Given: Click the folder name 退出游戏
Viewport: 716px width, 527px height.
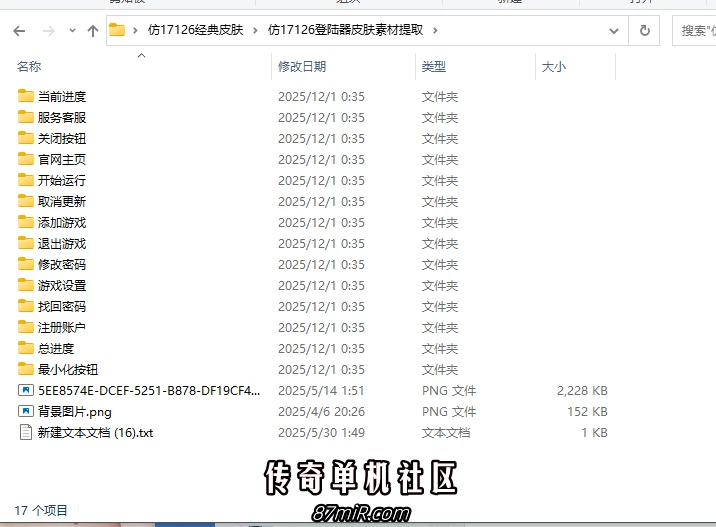Looking at the screenshot, I should point(62,243).
